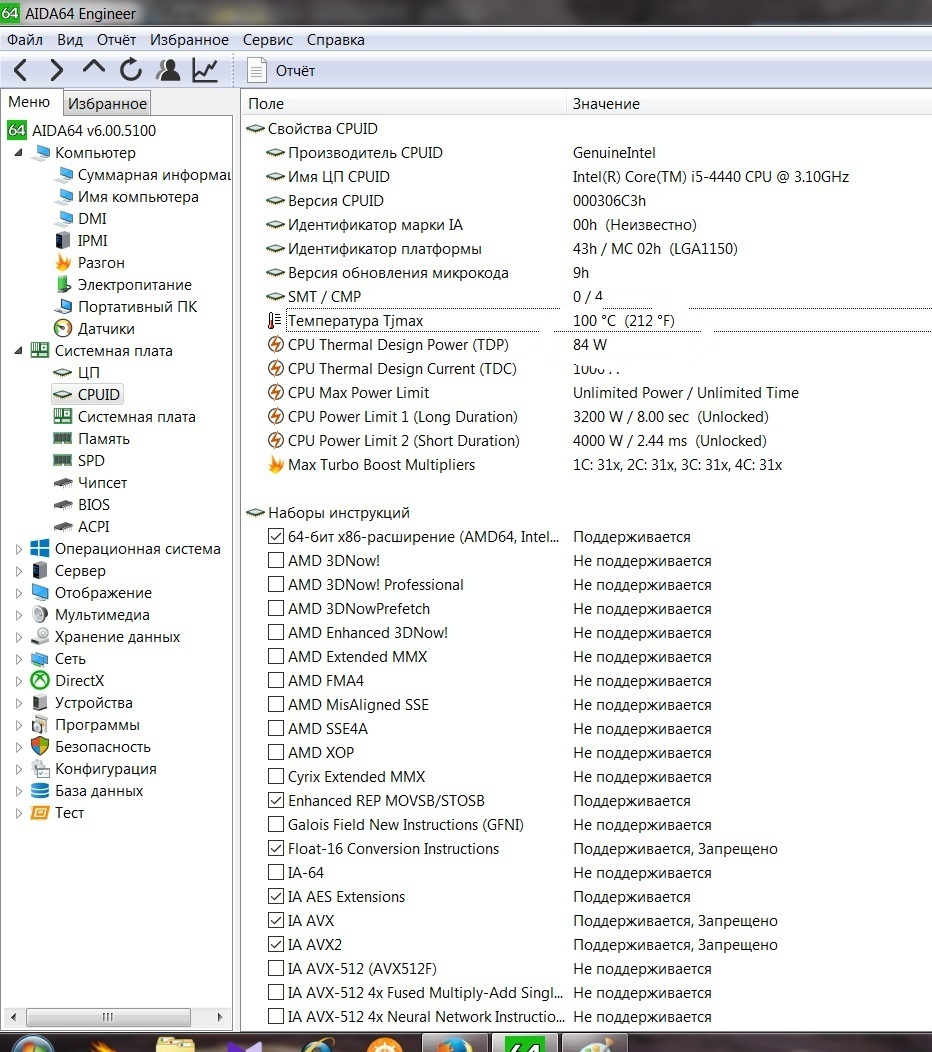Open the Справка menu
This screenshot has width=932, height=1052.
click(x=335, y=40)
